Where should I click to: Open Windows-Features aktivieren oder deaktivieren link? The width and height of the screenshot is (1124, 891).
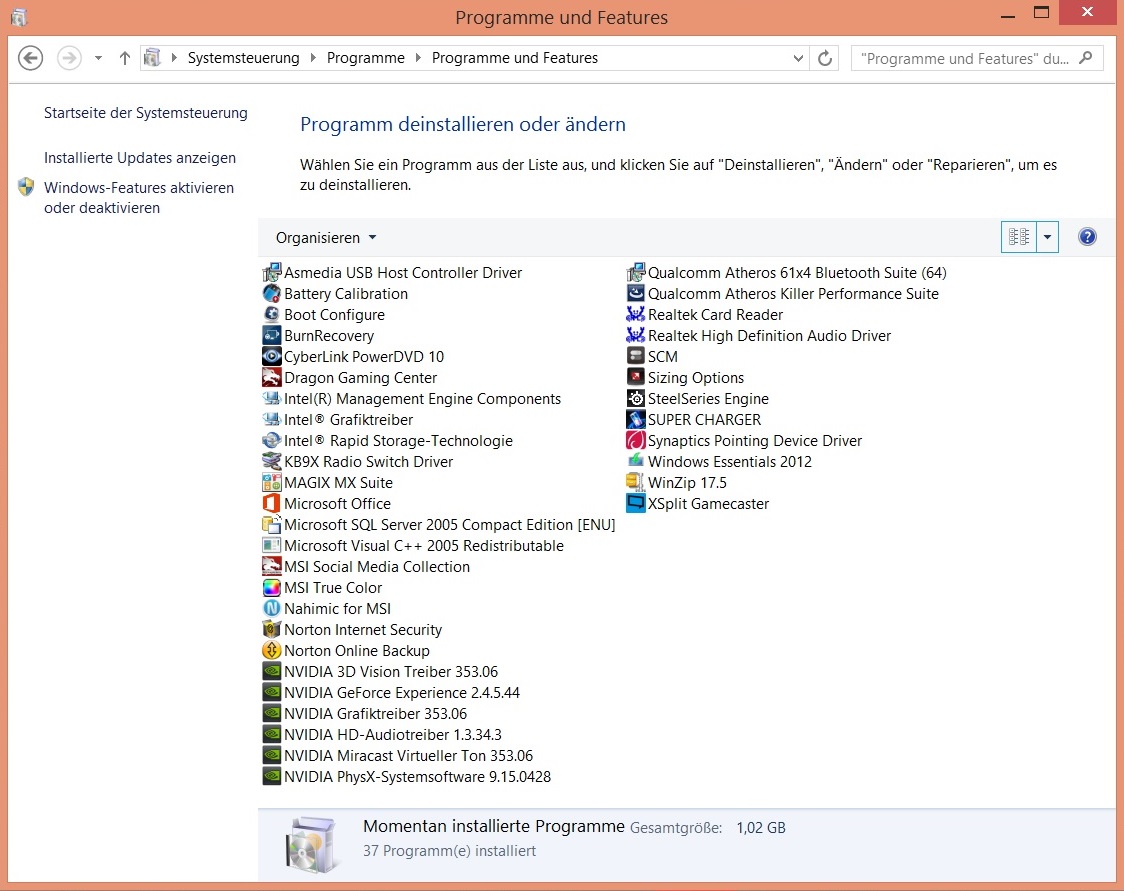click(x=139, y=198)
